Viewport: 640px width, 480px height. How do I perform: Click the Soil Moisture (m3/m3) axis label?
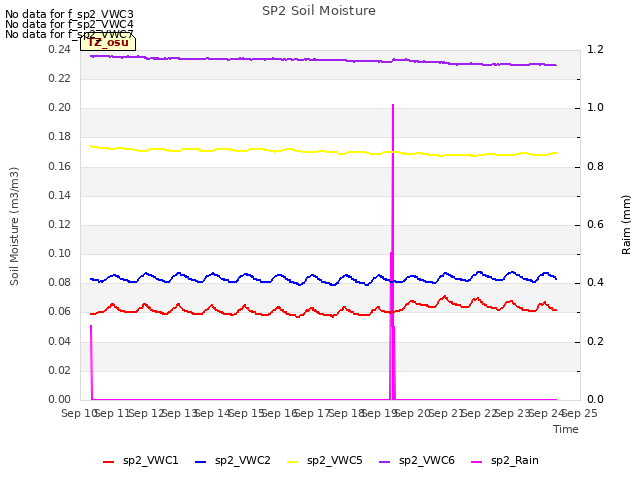pyautogui.click(x=14, y=226)
